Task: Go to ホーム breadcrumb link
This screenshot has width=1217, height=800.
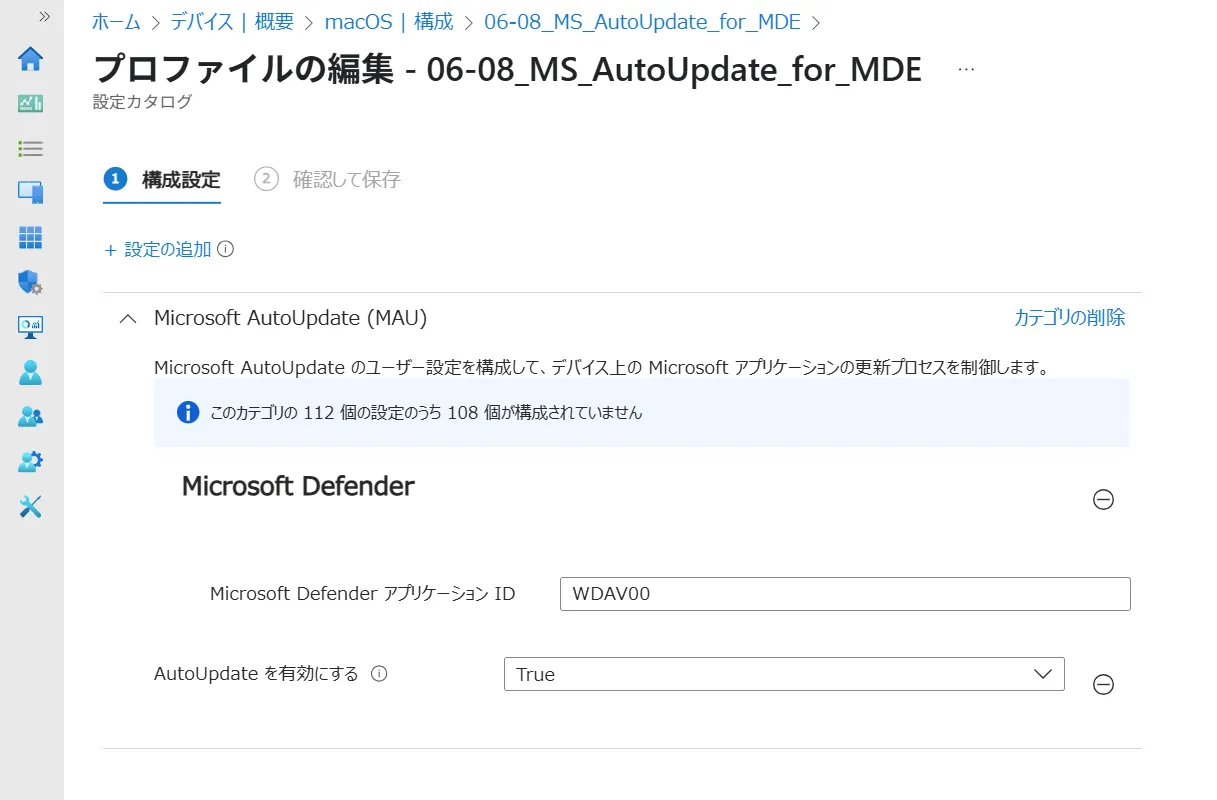Action: [x=116, y=21]
